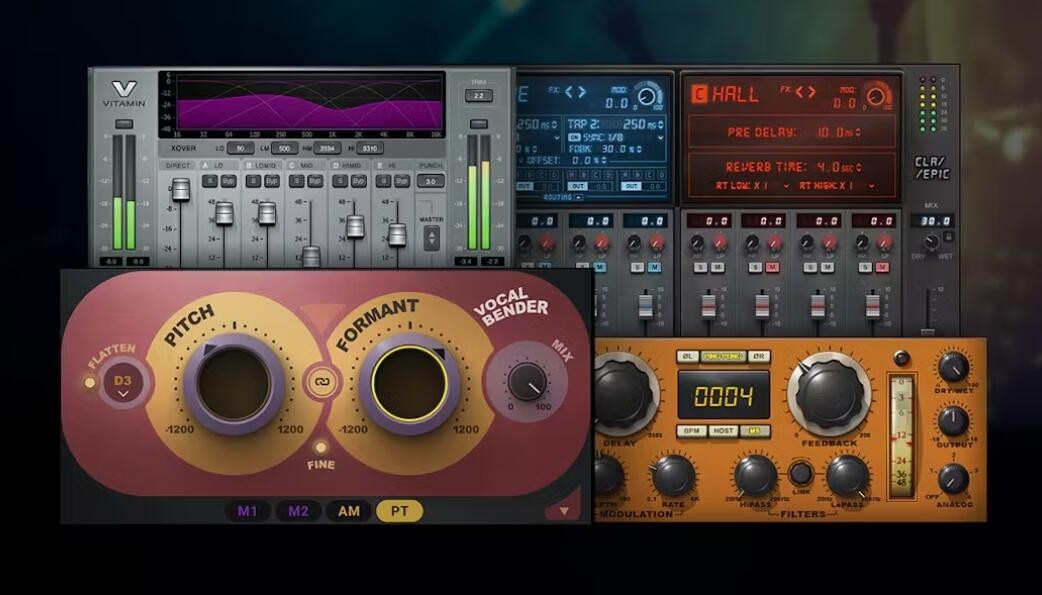The image size is (1042, 595).
Task: Click the CLA Epic dry/wet MIX knob
Action: pos(932,242)
